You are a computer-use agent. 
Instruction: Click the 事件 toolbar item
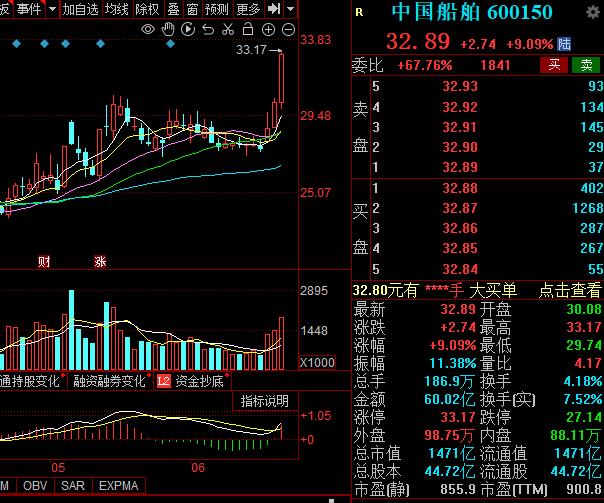point(29,8)
